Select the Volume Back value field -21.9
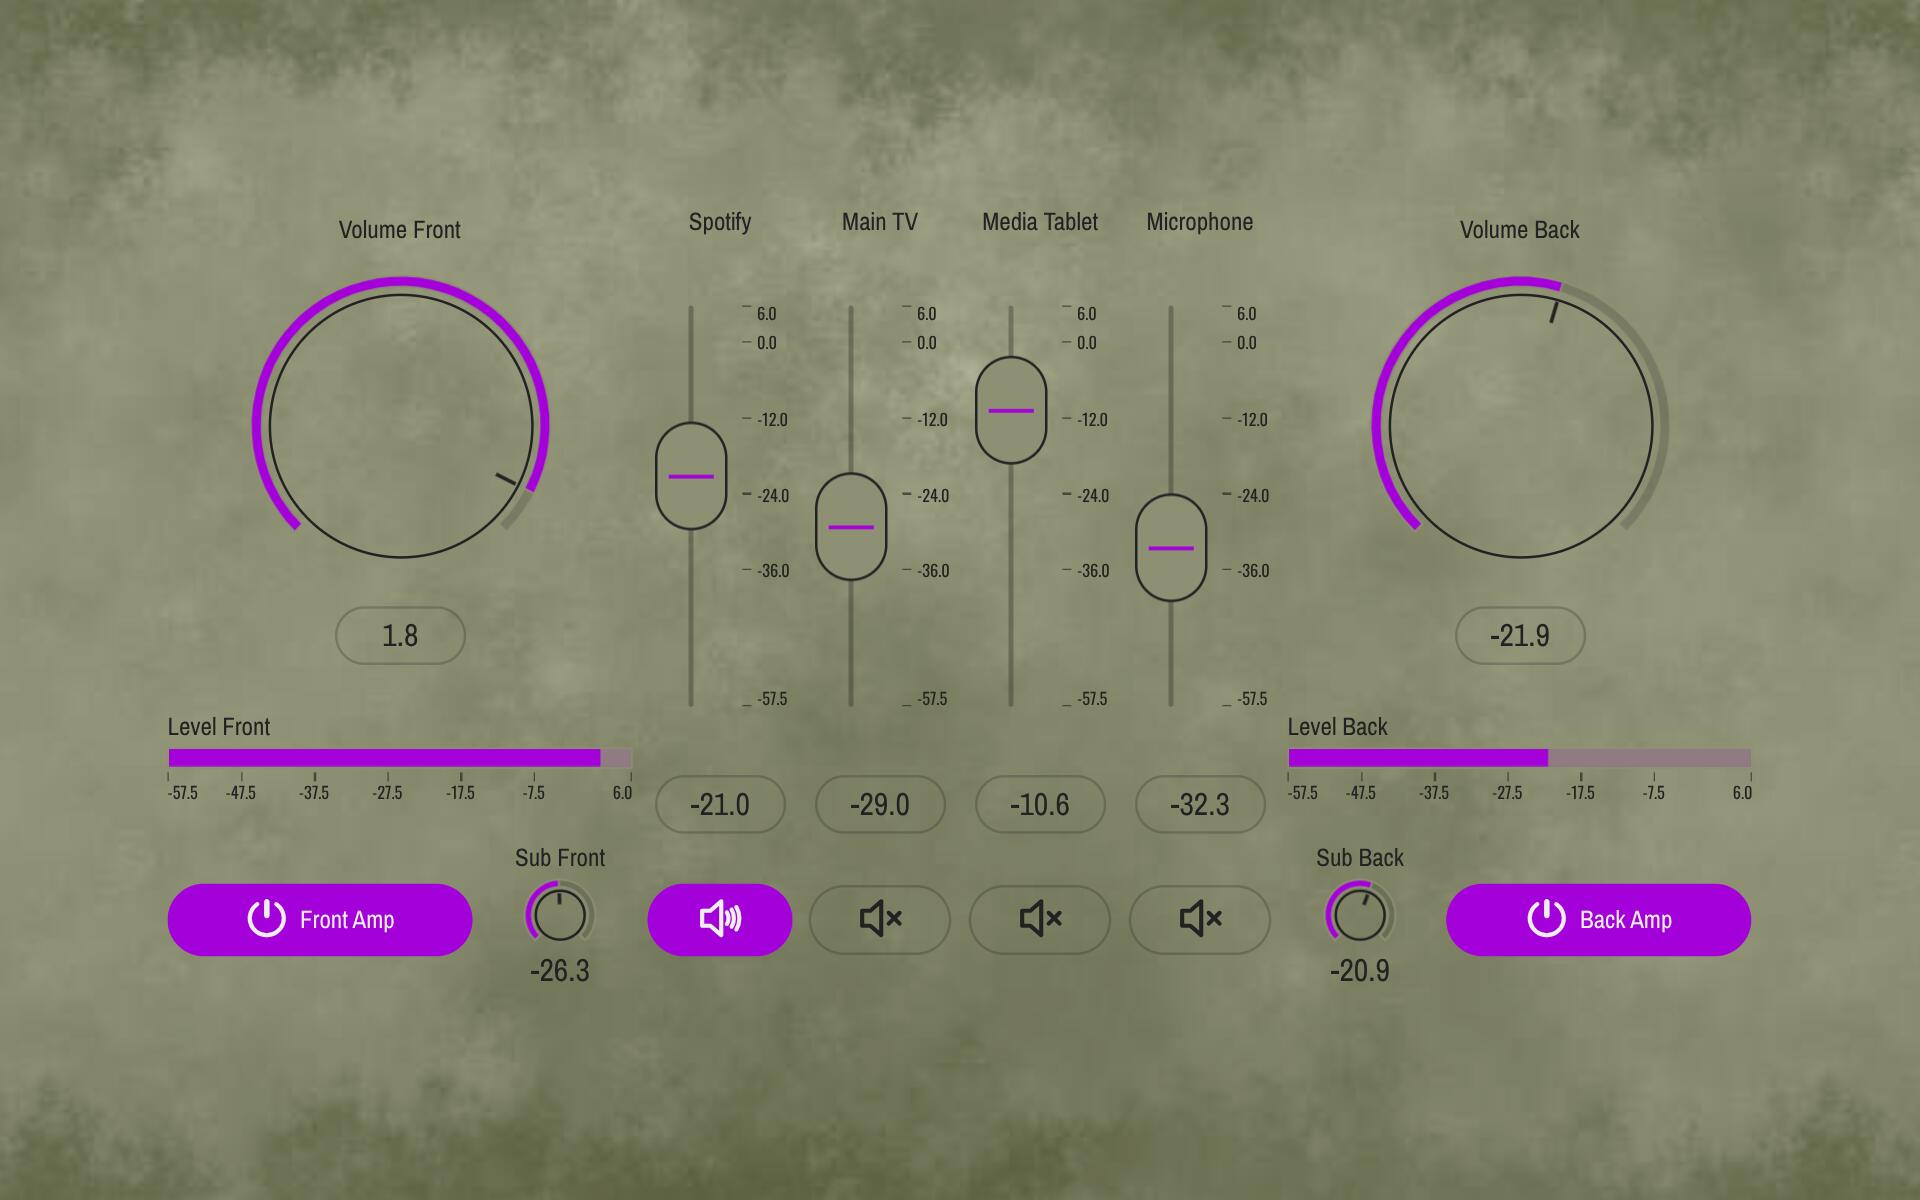Viewport: 1920px width, 1200px height. [1520, 635]
